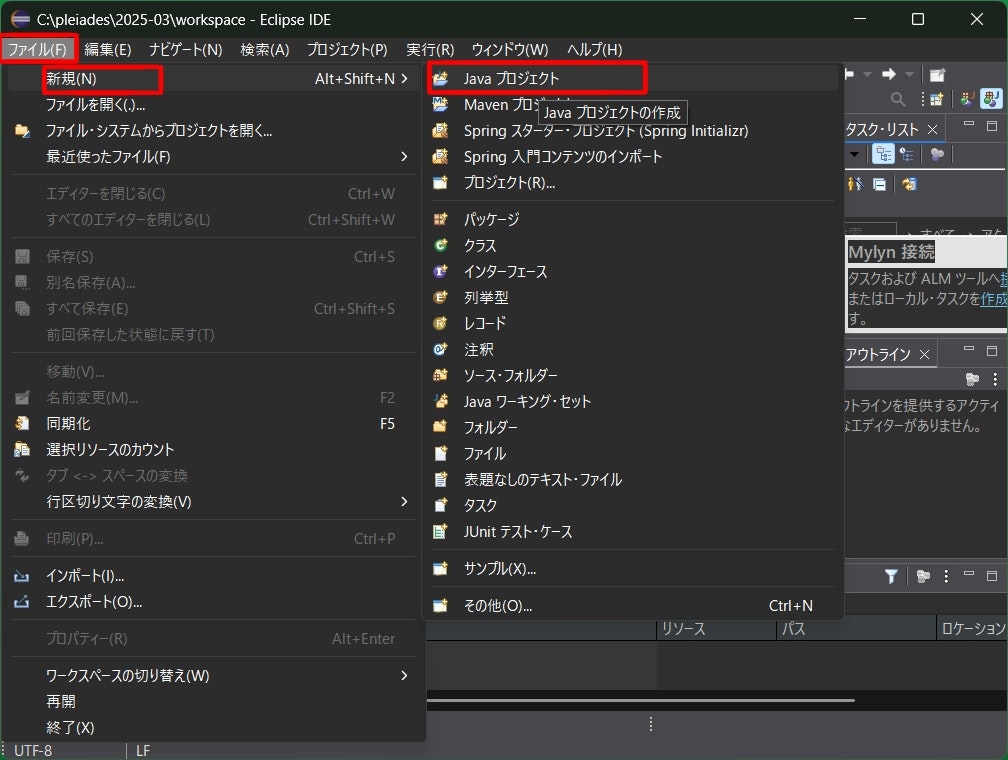The height and width of the screenshot is (760, 1008).
Task: Click the forward navigation arrow in toolbar
Action: click(888, 75)
